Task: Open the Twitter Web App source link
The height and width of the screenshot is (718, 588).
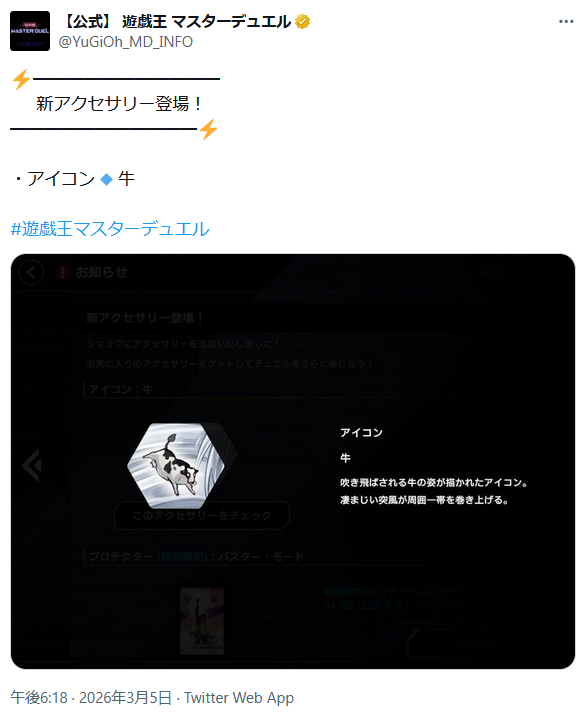Action: point(239,698)
